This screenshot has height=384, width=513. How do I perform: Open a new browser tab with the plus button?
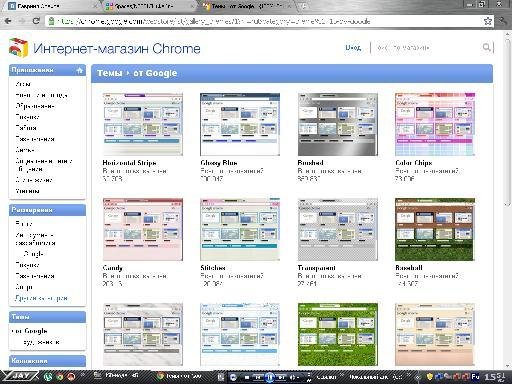coord(303,6)
